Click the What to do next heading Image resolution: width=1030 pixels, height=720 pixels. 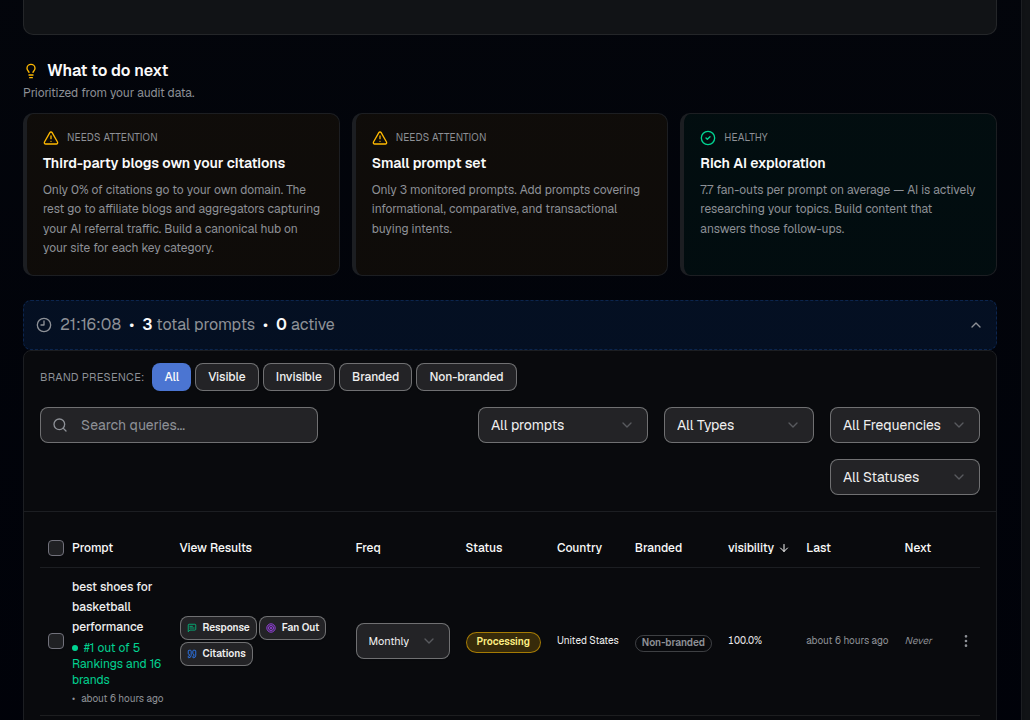[x=108, y=70]
